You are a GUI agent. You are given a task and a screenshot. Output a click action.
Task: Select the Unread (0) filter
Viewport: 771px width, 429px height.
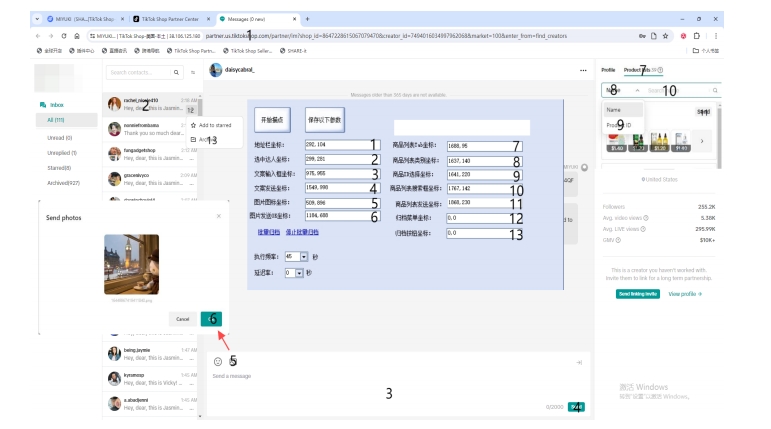[59, 138]
